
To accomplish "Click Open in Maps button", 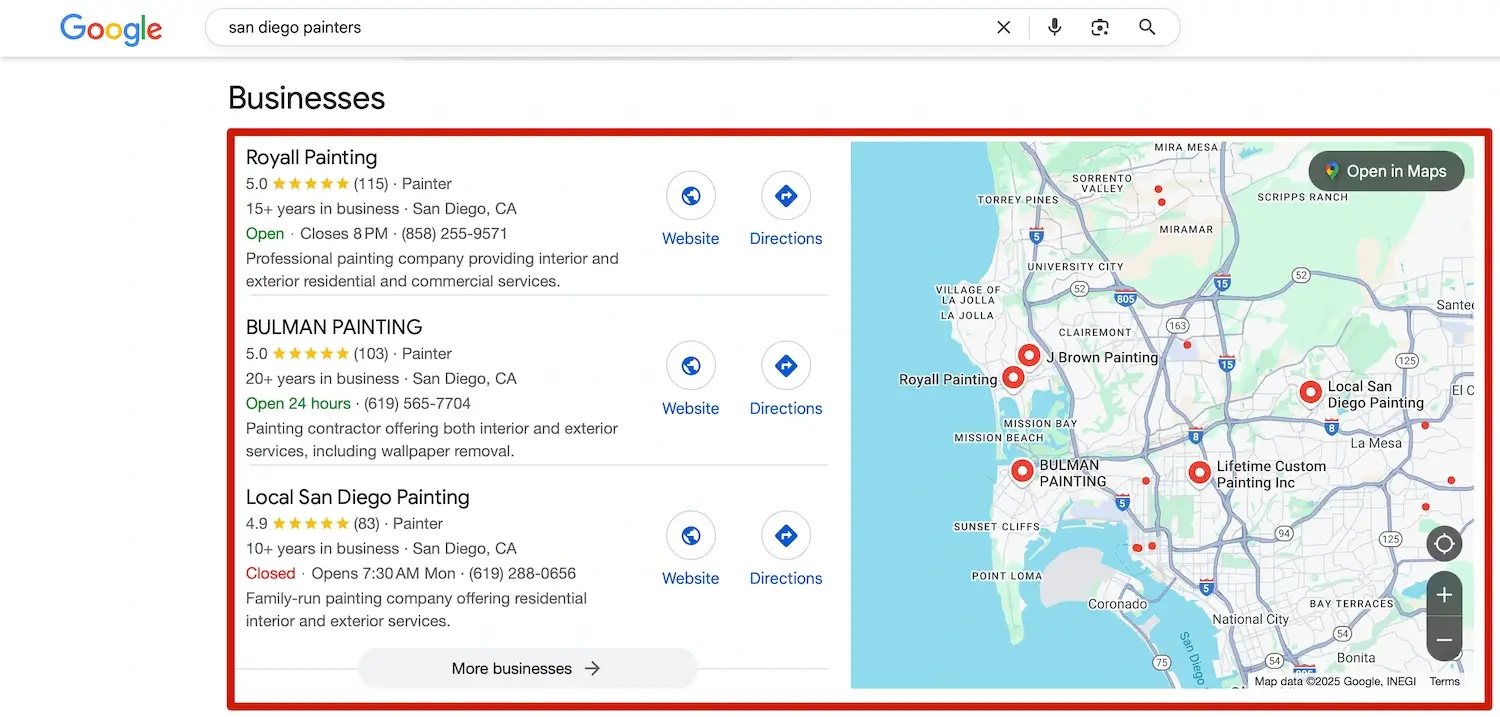I will 1386,171.
